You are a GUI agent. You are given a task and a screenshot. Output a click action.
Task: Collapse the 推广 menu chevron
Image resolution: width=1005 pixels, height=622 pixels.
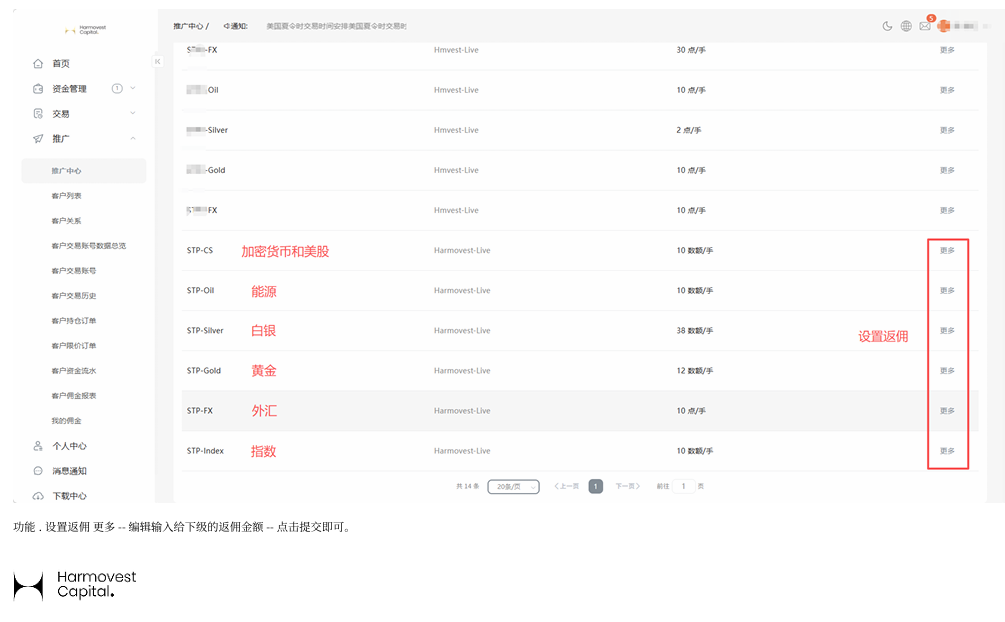(x=133, y=139)
